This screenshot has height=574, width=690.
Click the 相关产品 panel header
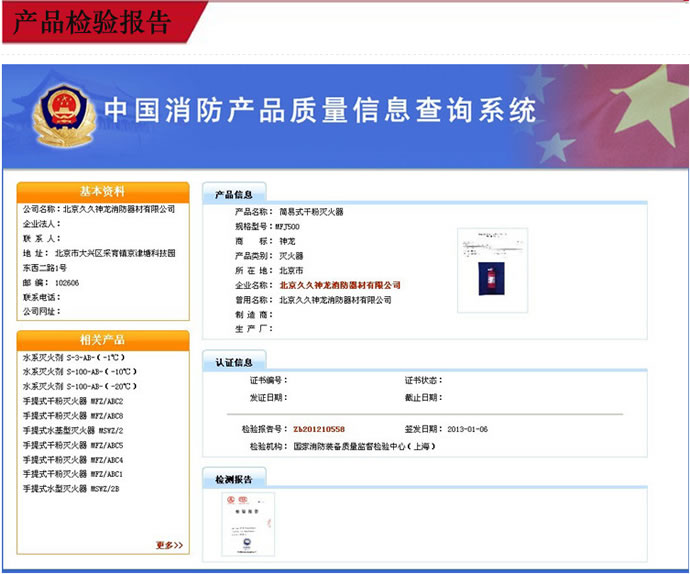pos(103,340)
